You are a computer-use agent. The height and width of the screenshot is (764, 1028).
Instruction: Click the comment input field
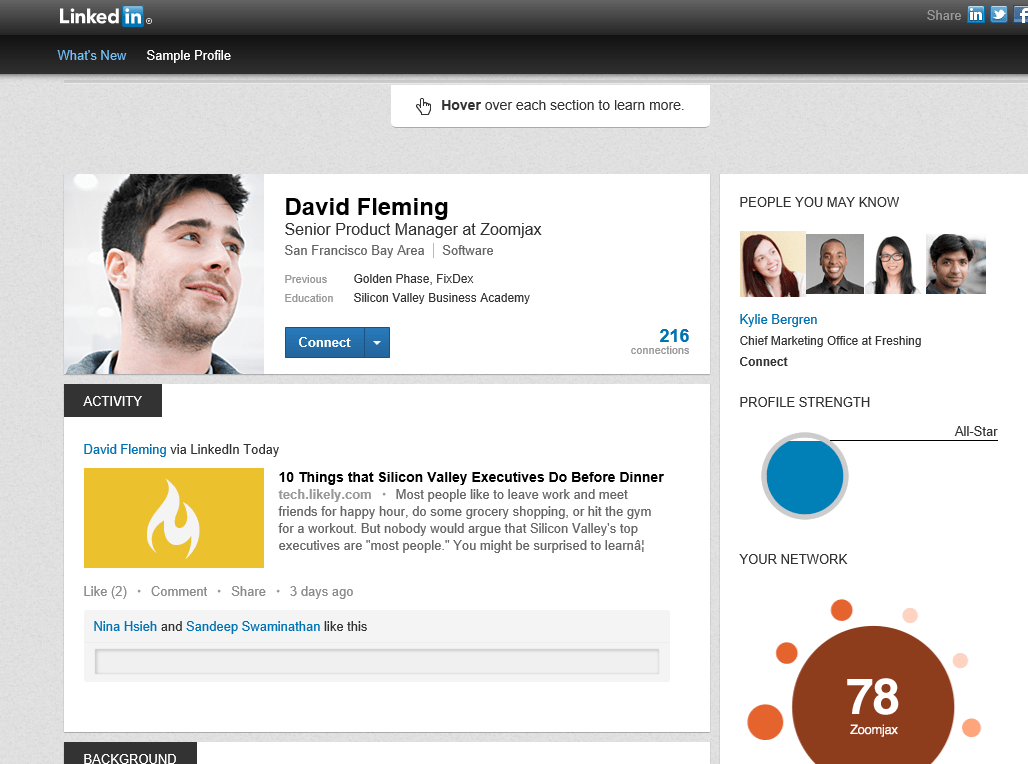[x=377, y=662]
